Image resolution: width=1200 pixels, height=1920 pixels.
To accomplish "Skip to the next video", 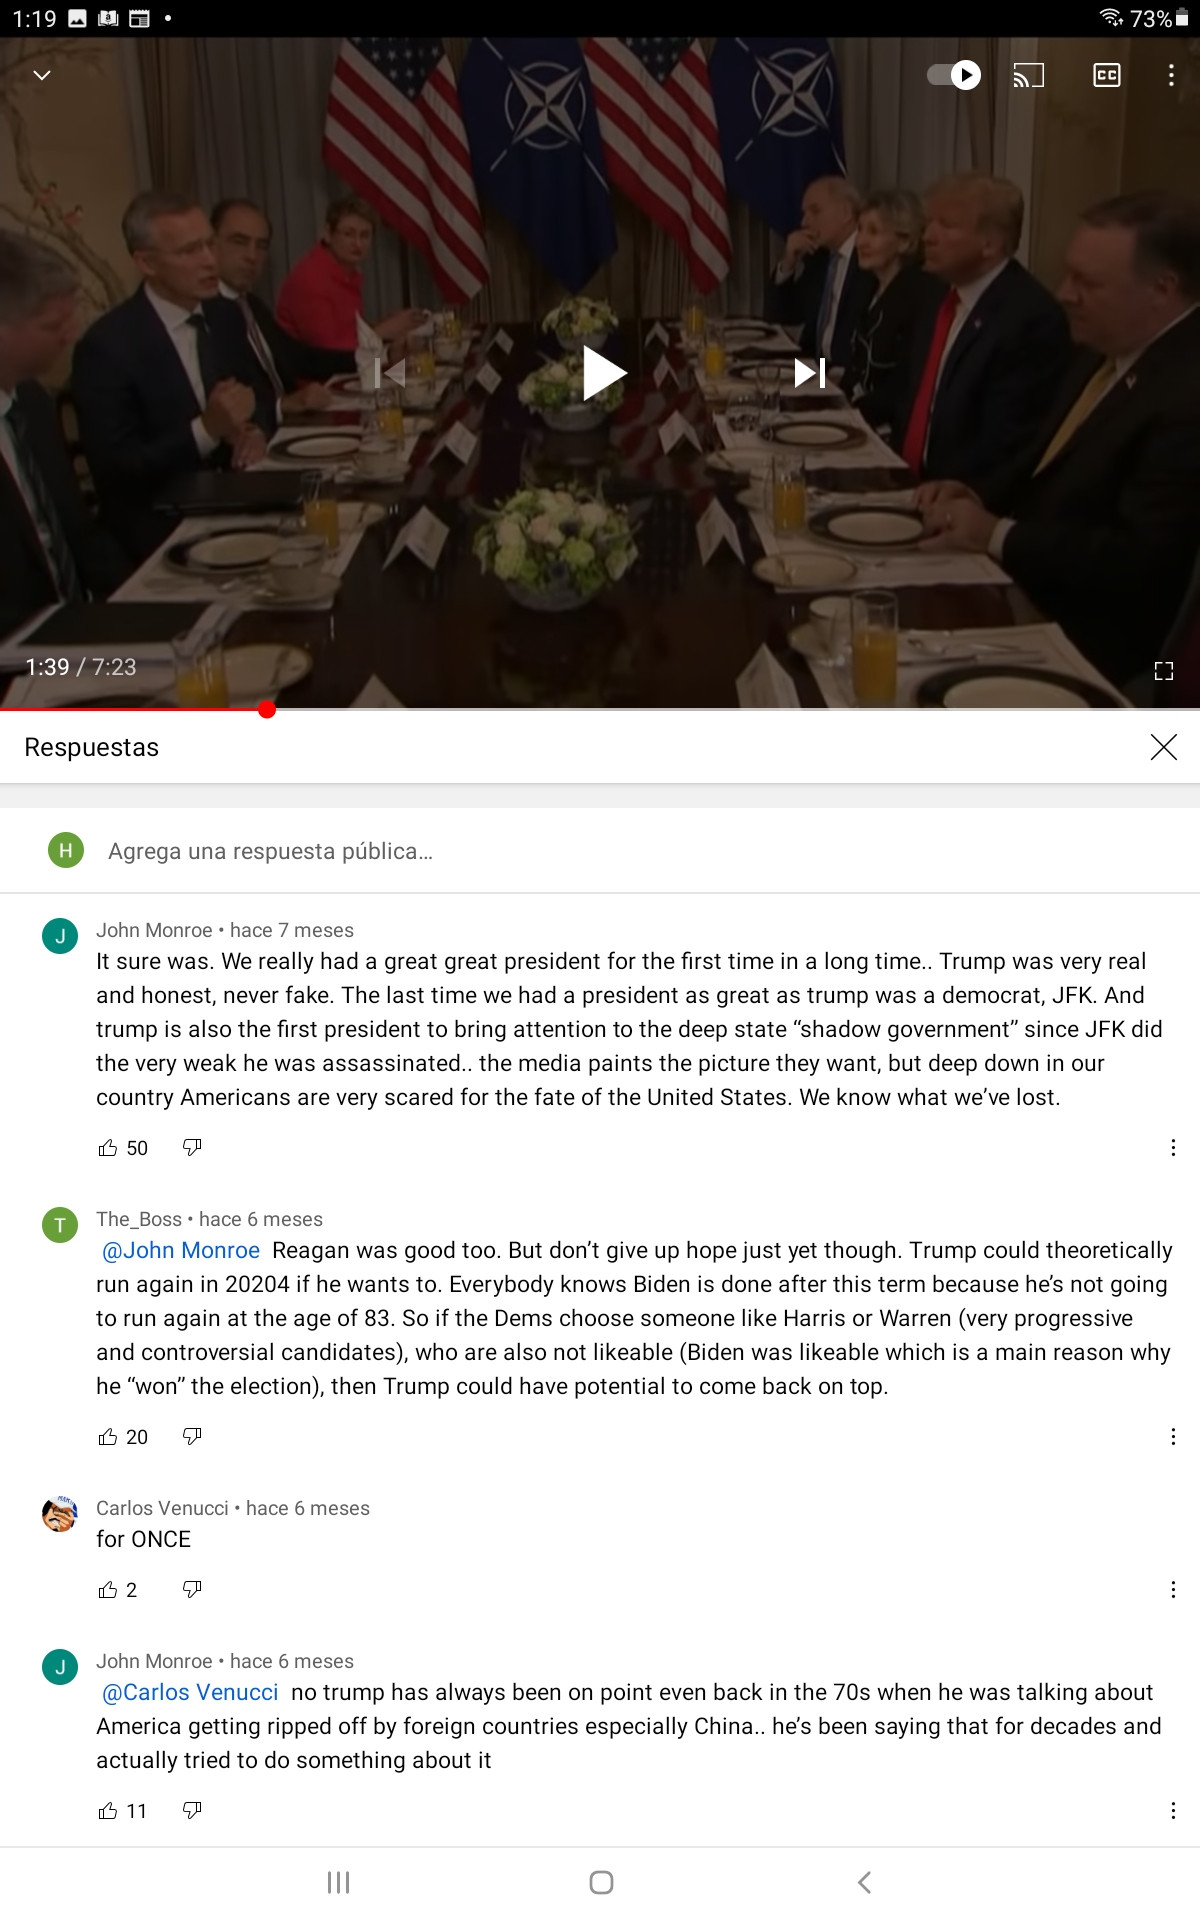I will tap(810, 373).
